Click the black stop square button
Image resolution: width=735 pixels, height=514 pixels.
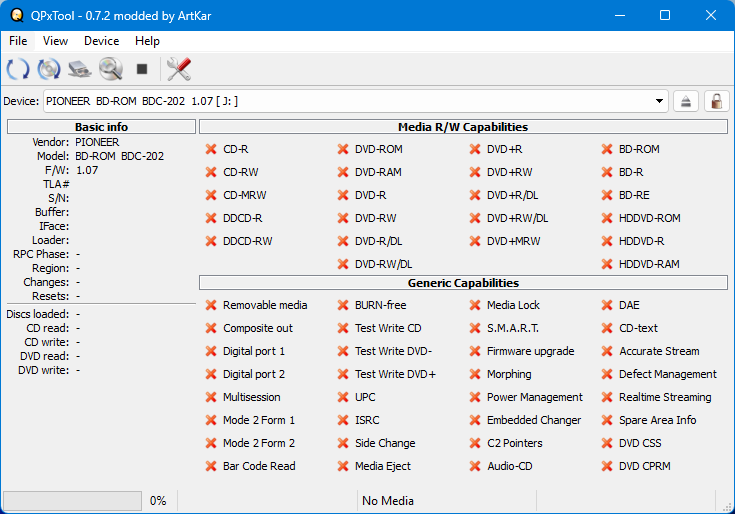click(142, 69)
